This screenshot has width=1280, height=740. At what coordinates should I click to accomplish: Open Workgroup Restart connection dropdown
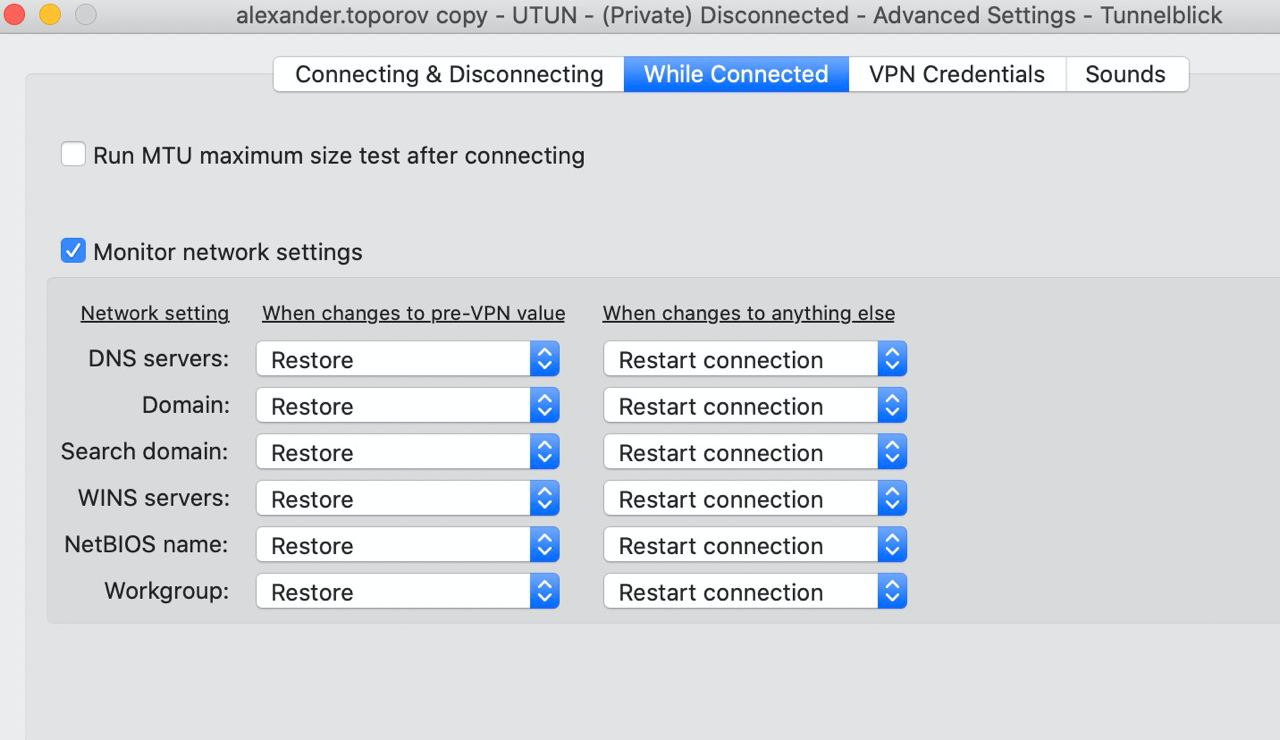[755, 591]
